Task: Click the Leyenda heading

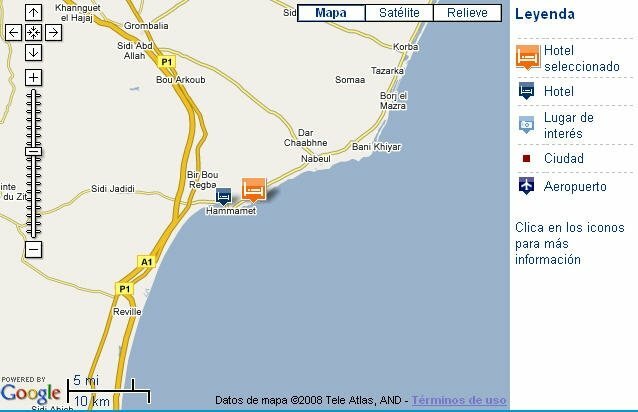Action: click(x=545, y=14)
